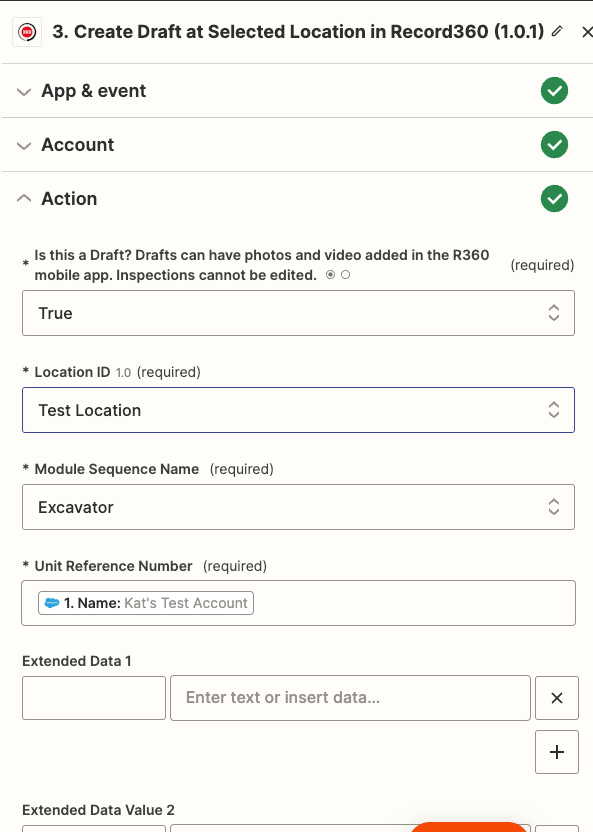Rename the step using the pencil icon

pos(558,31)
